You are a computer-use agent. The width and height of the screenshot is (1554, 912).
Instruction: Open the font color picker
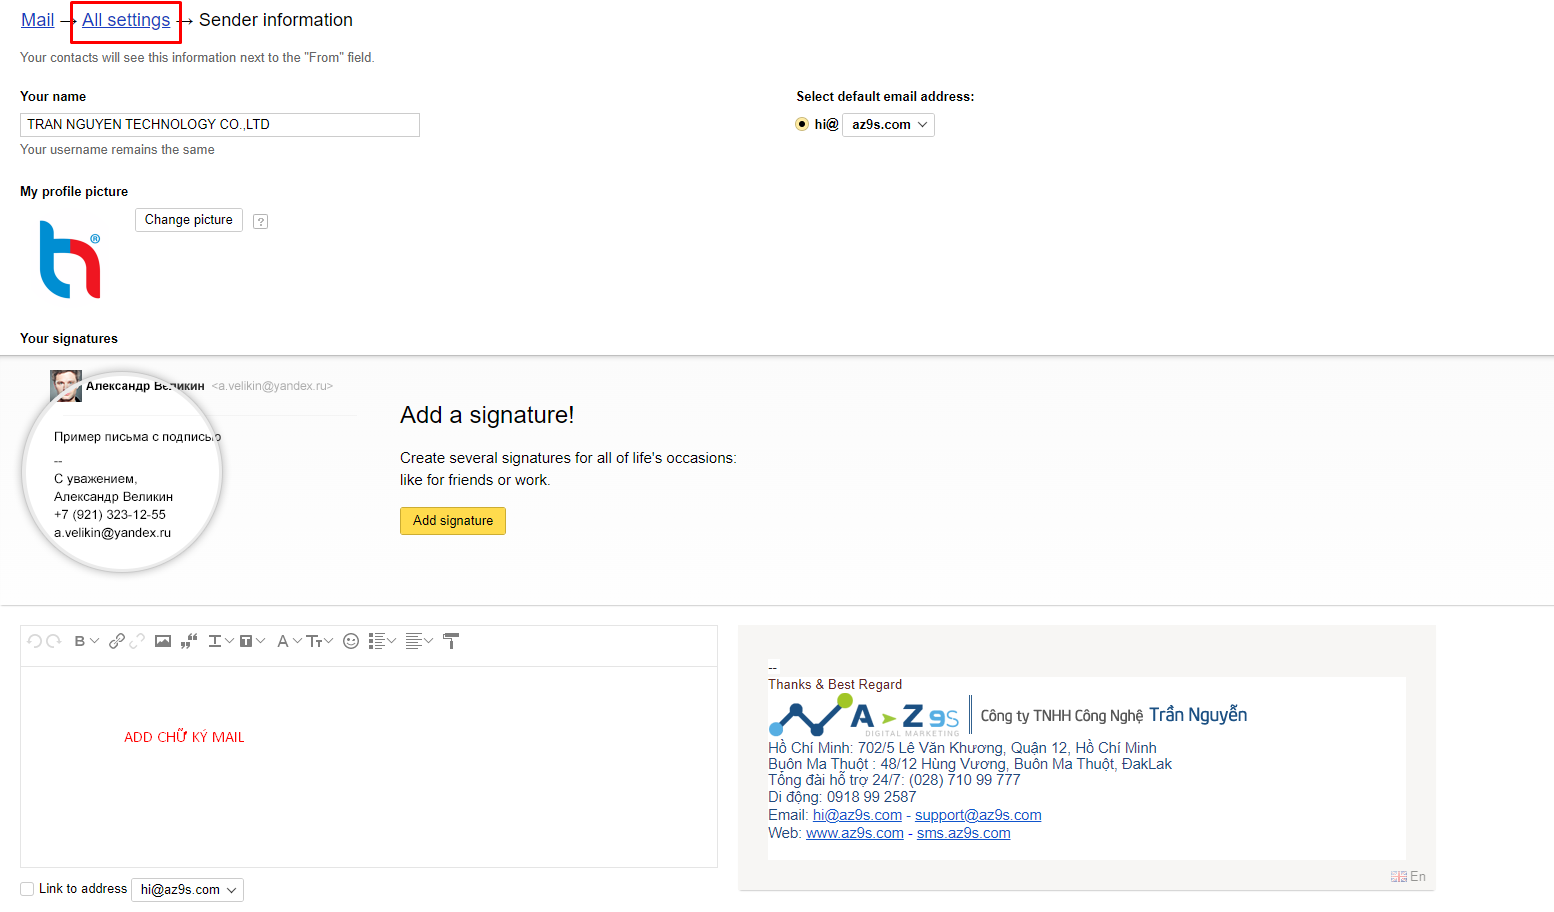click(283, 641)
